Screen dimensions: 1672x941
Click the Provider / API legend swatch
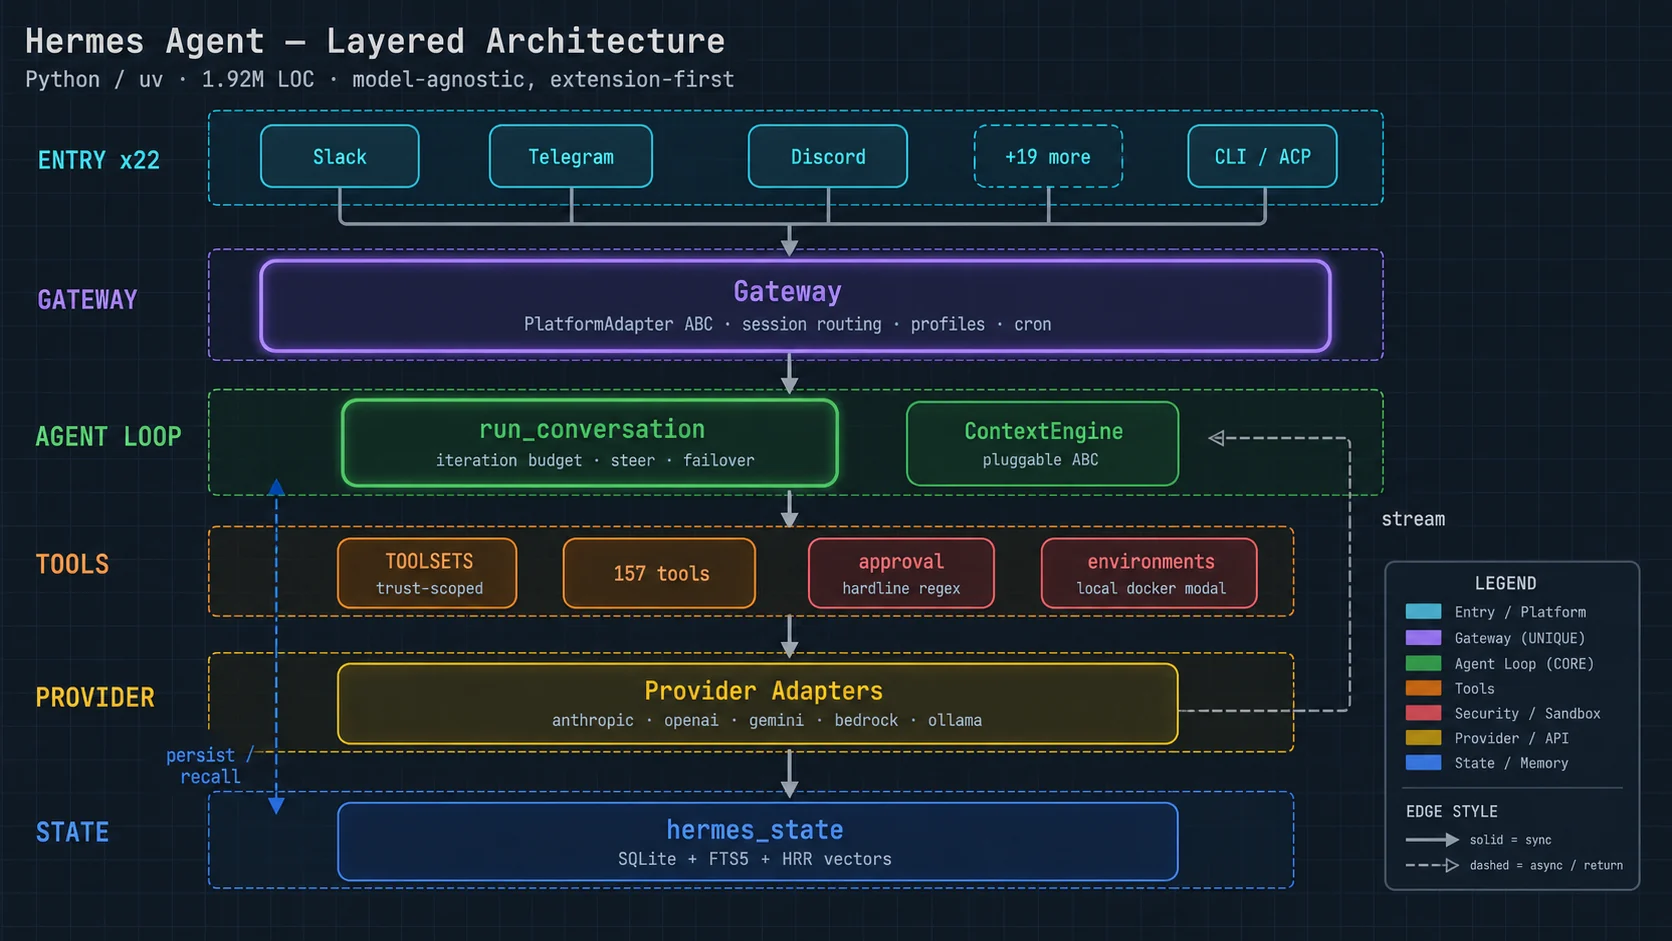click(x=1423, y=738)
